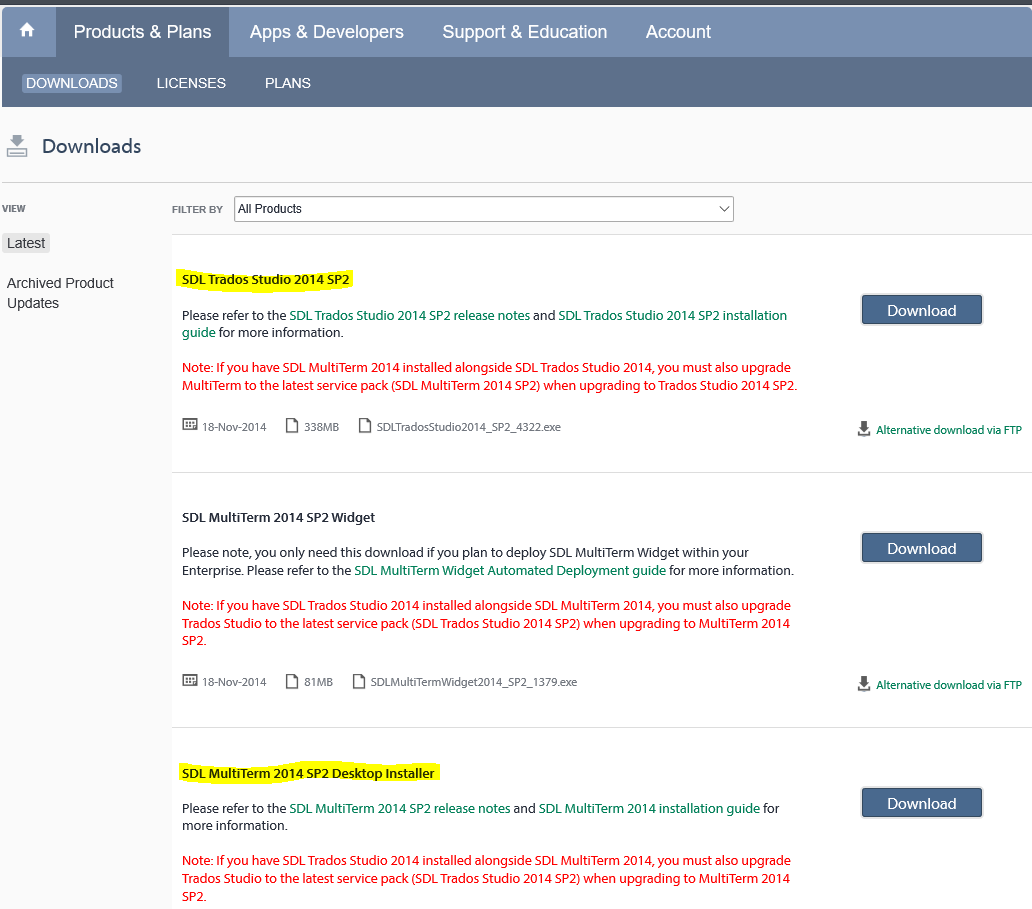The height and width of the screenshot is (909, 1032).
Task: Open the Apps & Developers menu
Action: pos(326,32)
